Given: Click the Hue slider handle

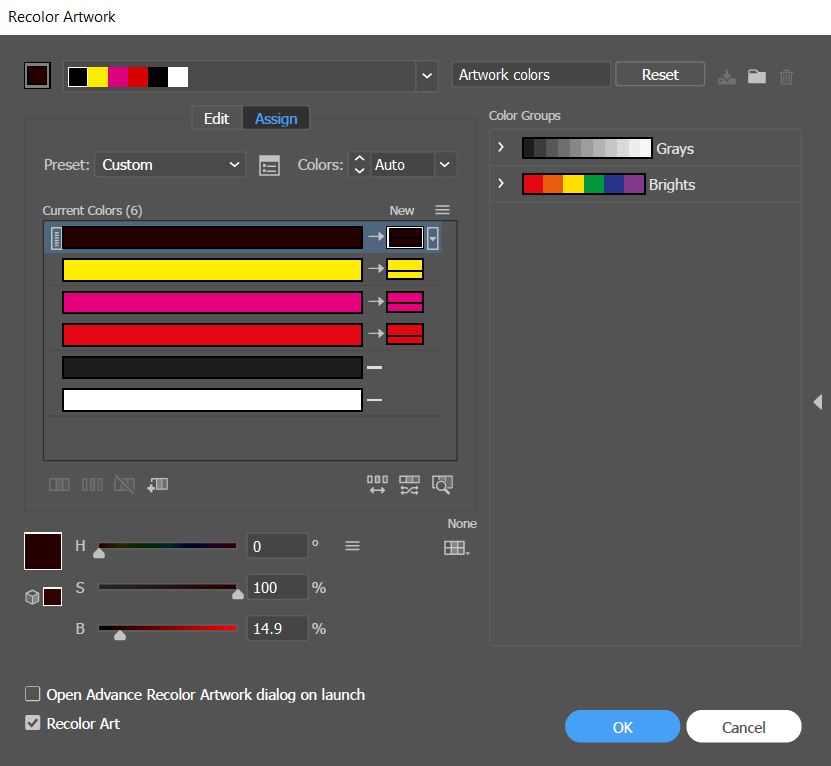Looking at the screenshot, I should point(99,553).
